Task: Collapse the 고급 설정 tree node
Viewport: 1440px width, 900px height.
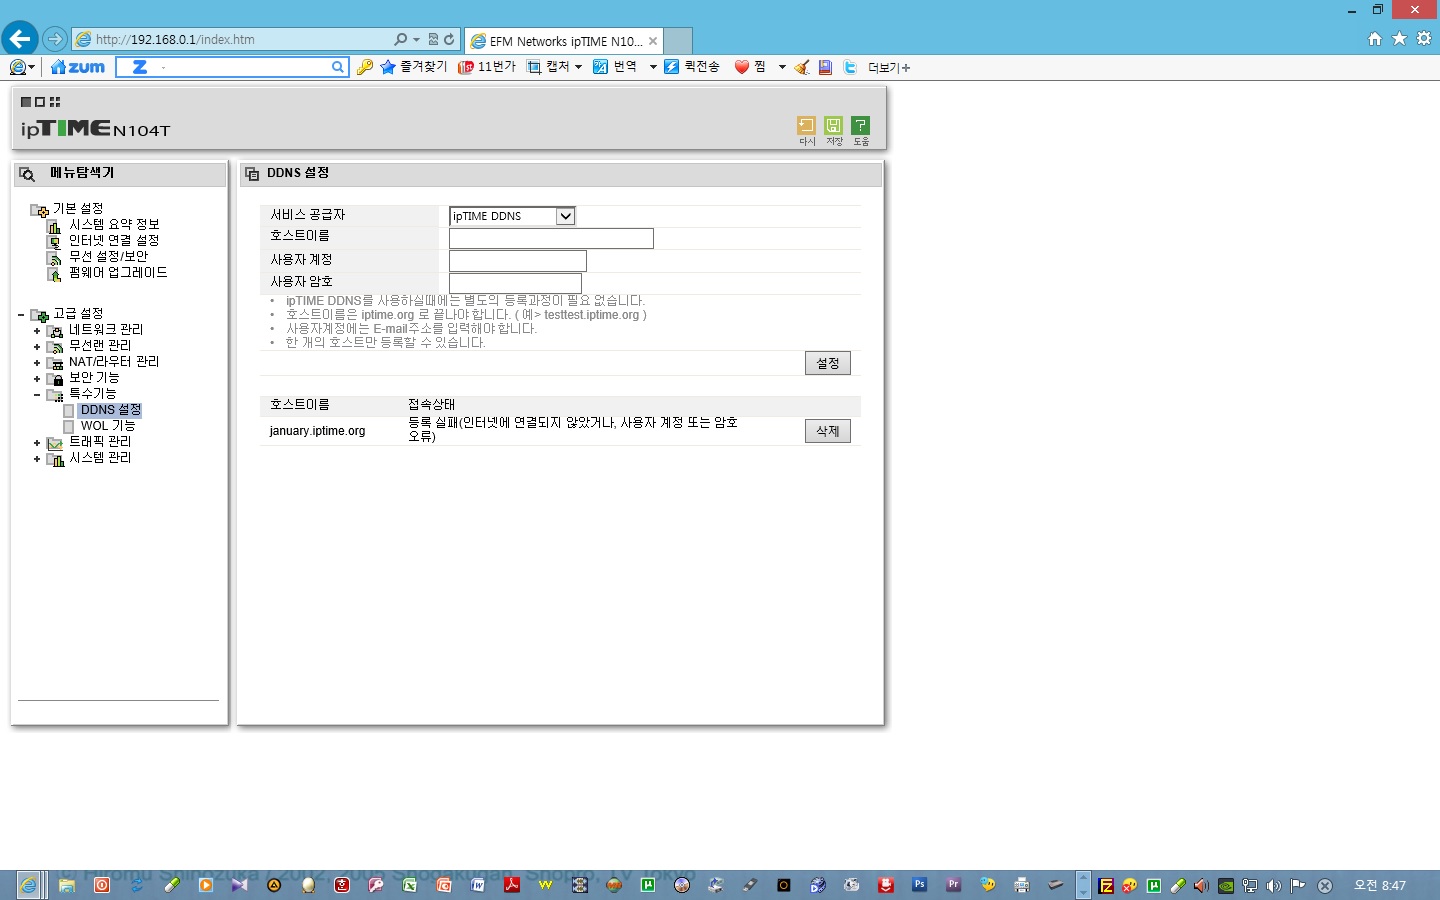Action: tap(21, 315)
